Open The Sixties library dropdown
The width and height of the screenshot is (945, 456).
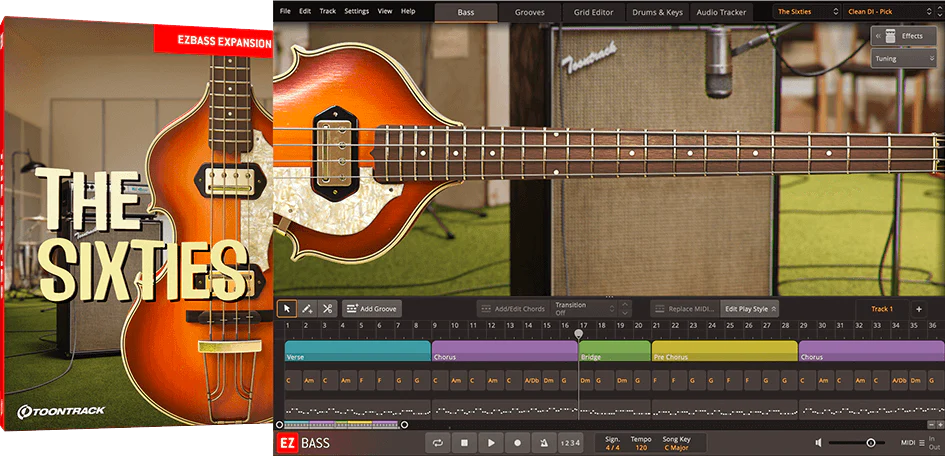click(x=806, y=12)
